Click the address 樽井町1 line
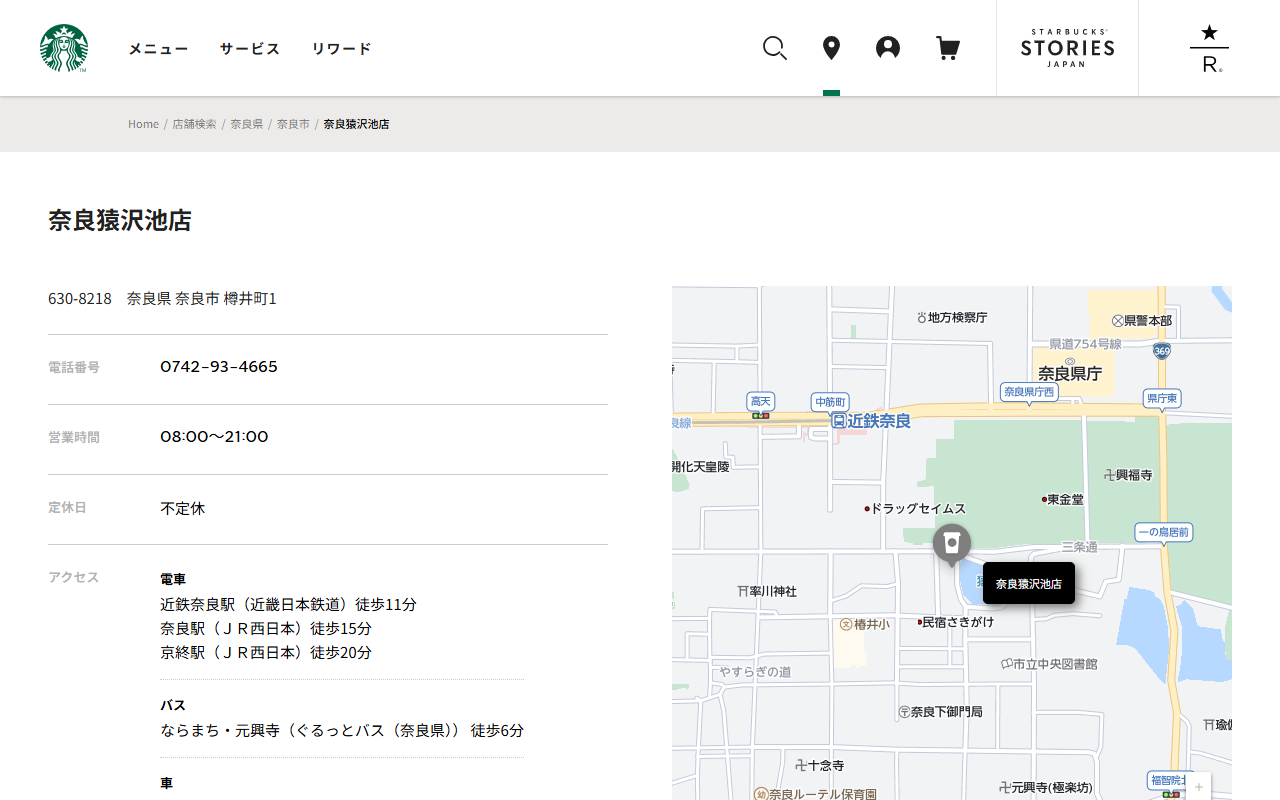Viewport: 1280px width, 800px height. [162, 299]
